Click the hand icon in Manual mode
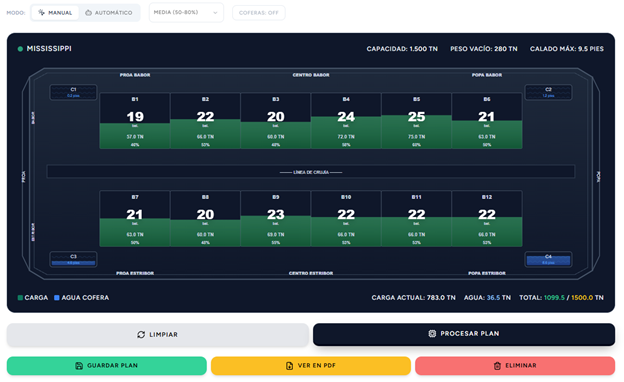 (x=41, y=12)
